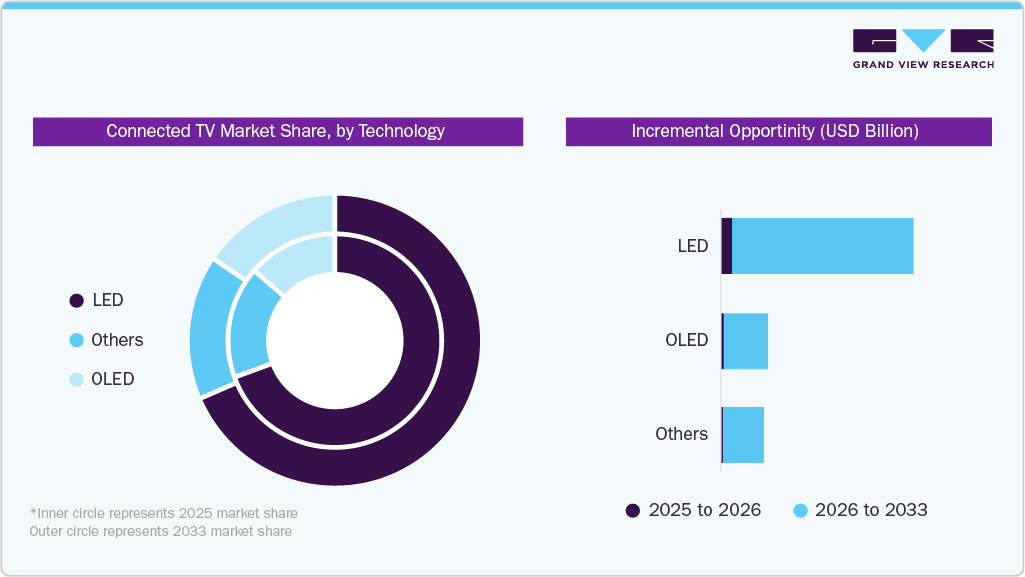
Task: Click the Others legend color dot
Action: (76, 340)
